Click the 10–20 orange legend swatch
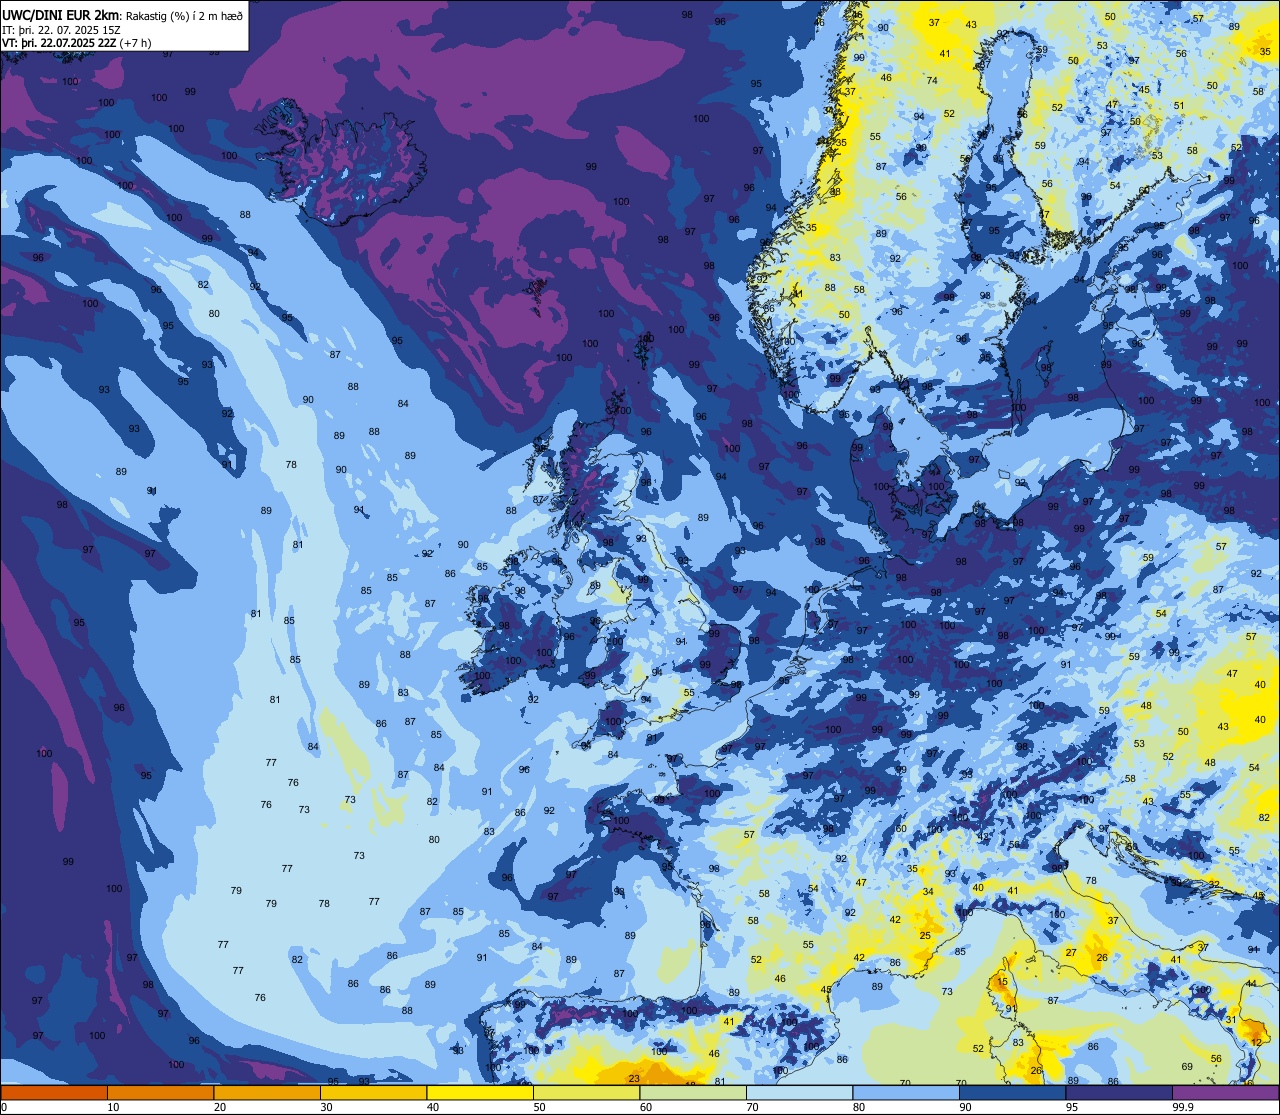Viewport: 1280px width, 1115px height. (x=160, y=1092)
